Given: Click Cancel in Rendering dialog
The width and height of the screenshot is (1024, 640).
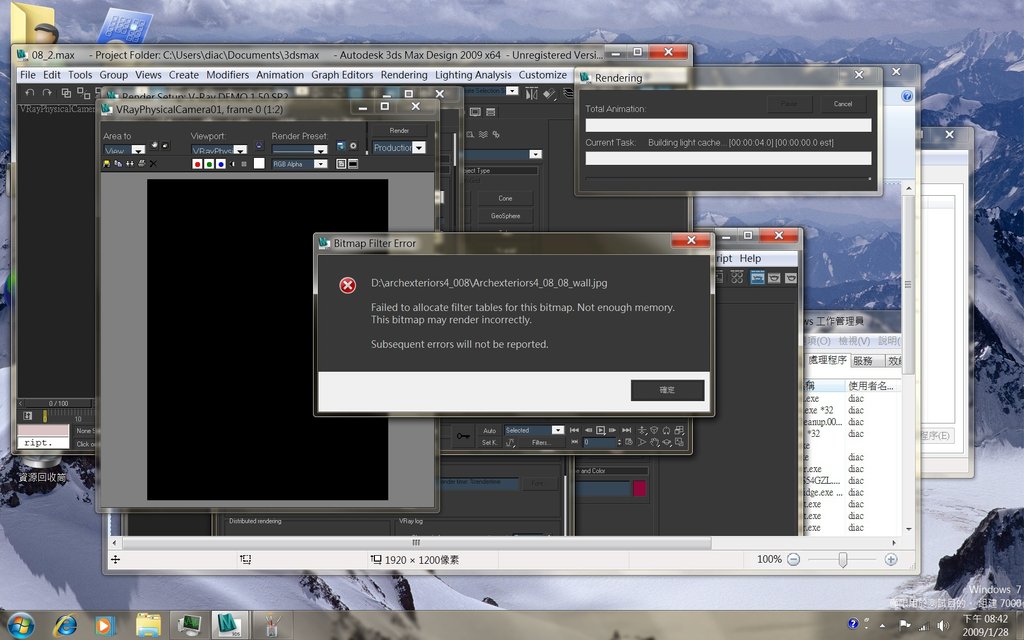Looking at the screenshot, I should tap(842, 104).
